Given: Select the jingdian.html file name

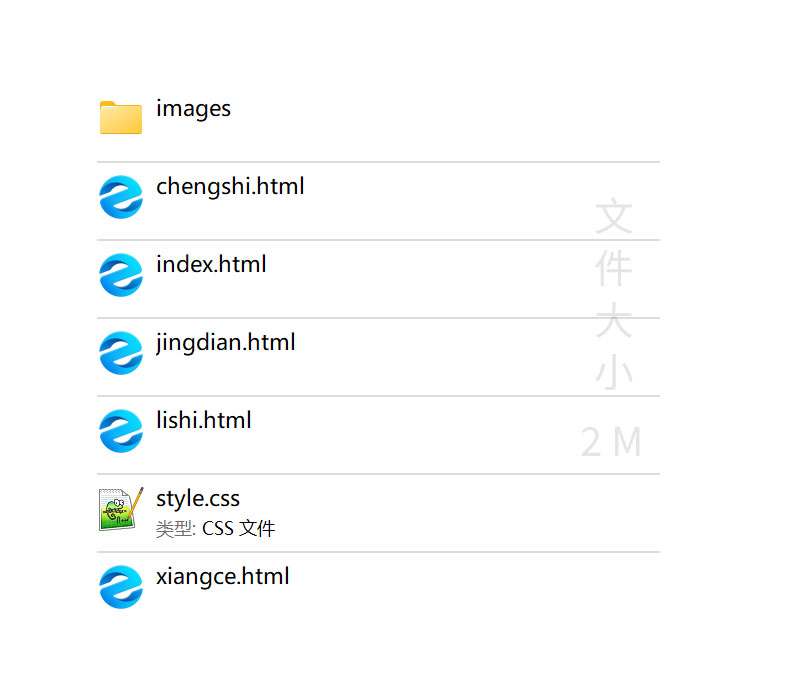Looking at the screenshot, I should tap(226, 342).
